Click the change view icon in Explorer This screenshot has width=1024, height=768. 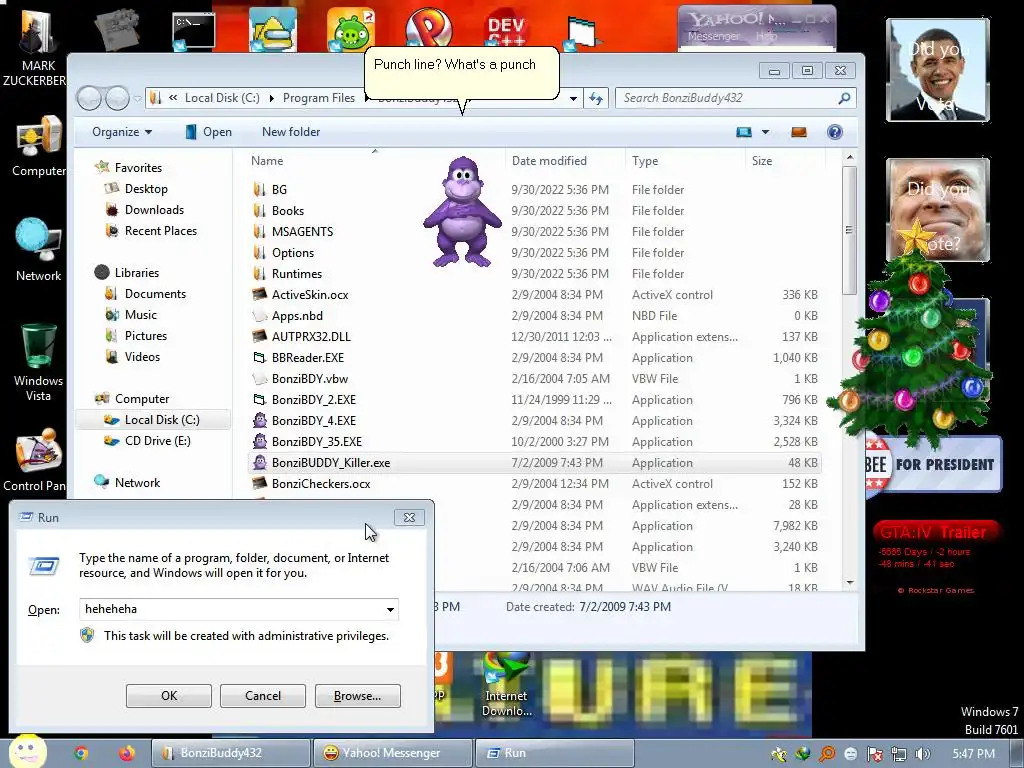[744, 132]
